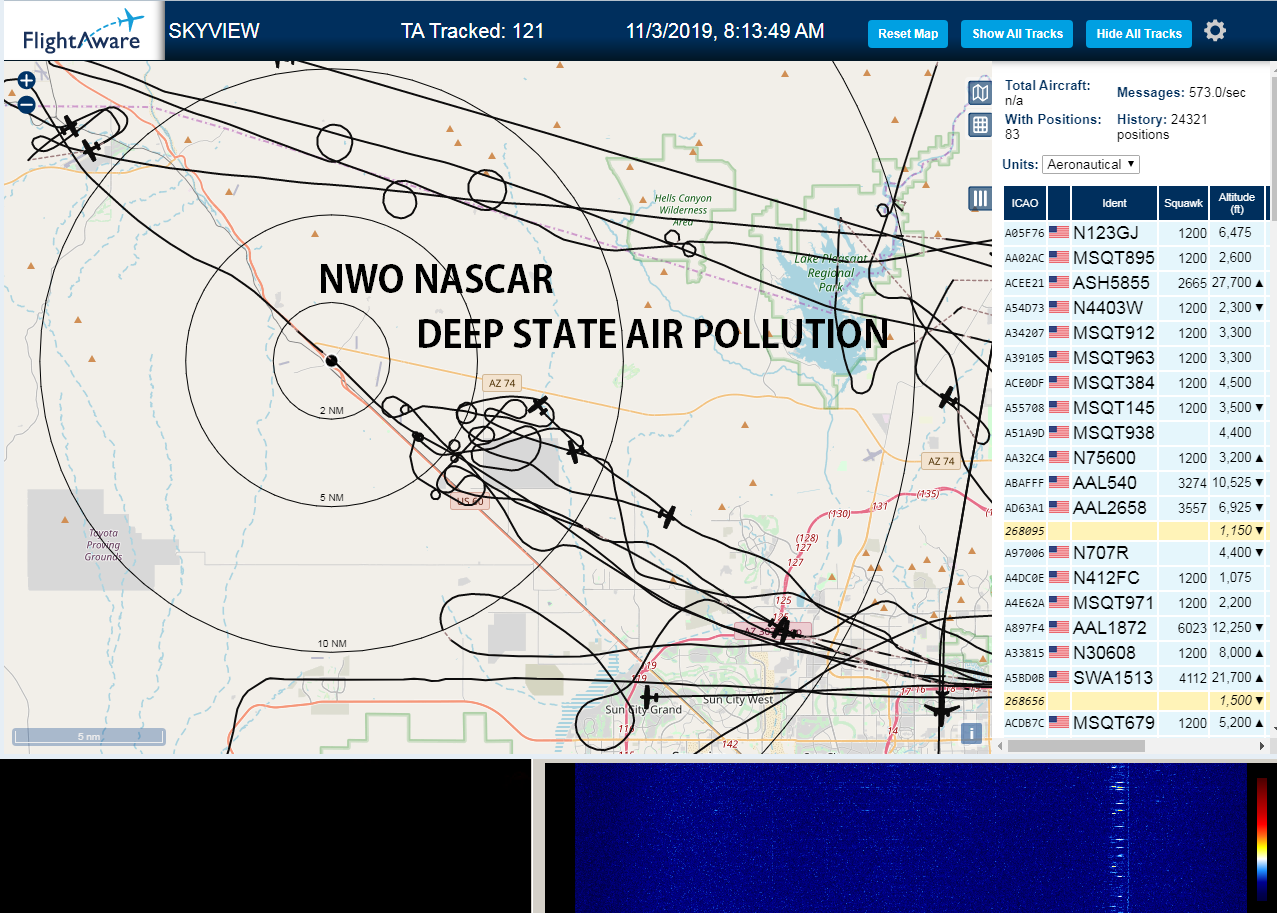Click Lake Pleasant Regional Park label

point(831,273)
